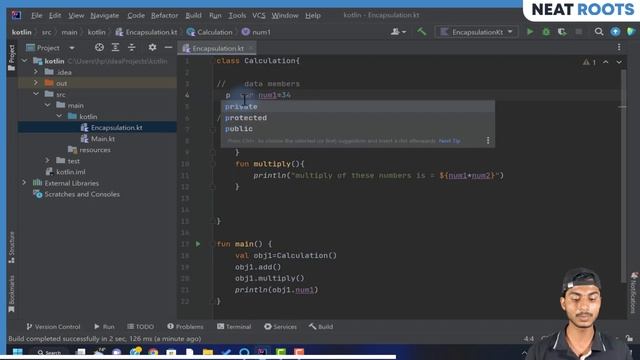Click Run with Coverage icon
The height and width of the screenshot is (360, 640).
562,32
